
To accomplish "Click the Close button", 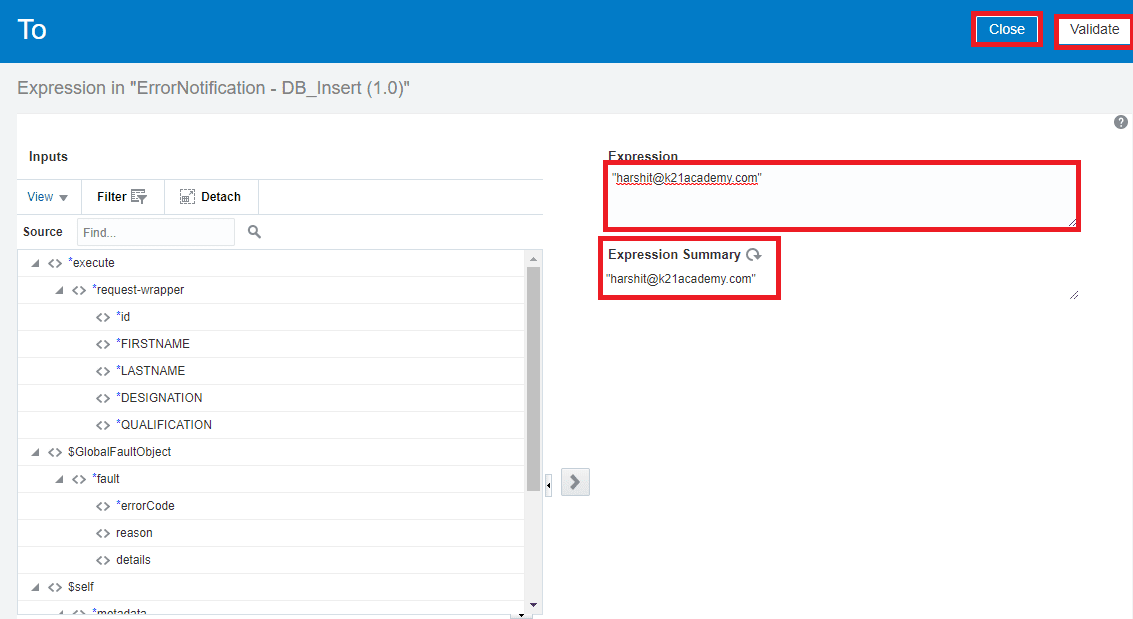I will (1006, 28).
